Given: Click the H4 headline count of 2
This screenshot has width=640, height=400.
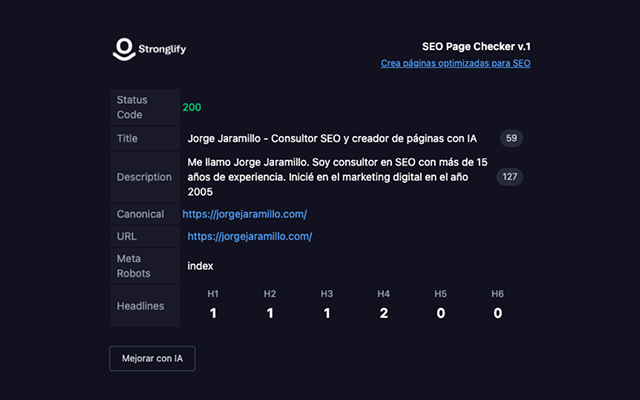Looking at the screenshot, I should pyautogui.click(x=384, y=313).
